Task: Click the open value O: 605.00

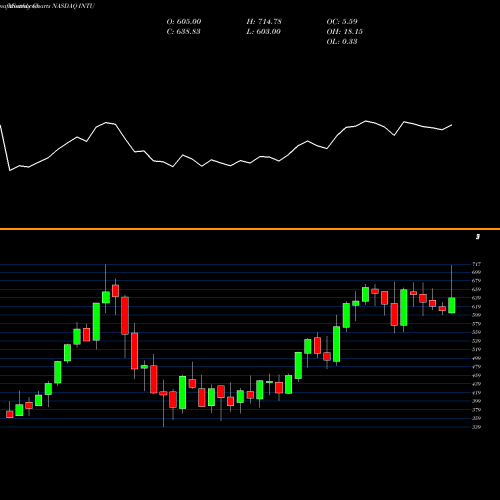Action: click(x=184, y=22)
